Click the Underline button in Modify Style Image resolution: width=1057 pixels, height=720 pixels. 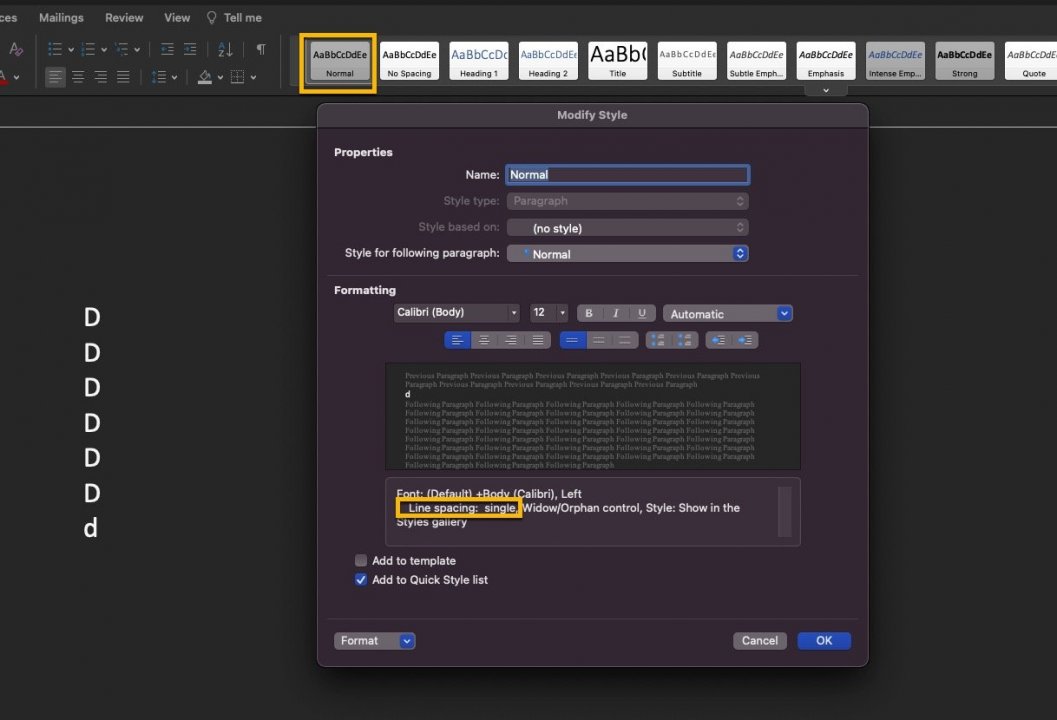[x=642, y=313]
